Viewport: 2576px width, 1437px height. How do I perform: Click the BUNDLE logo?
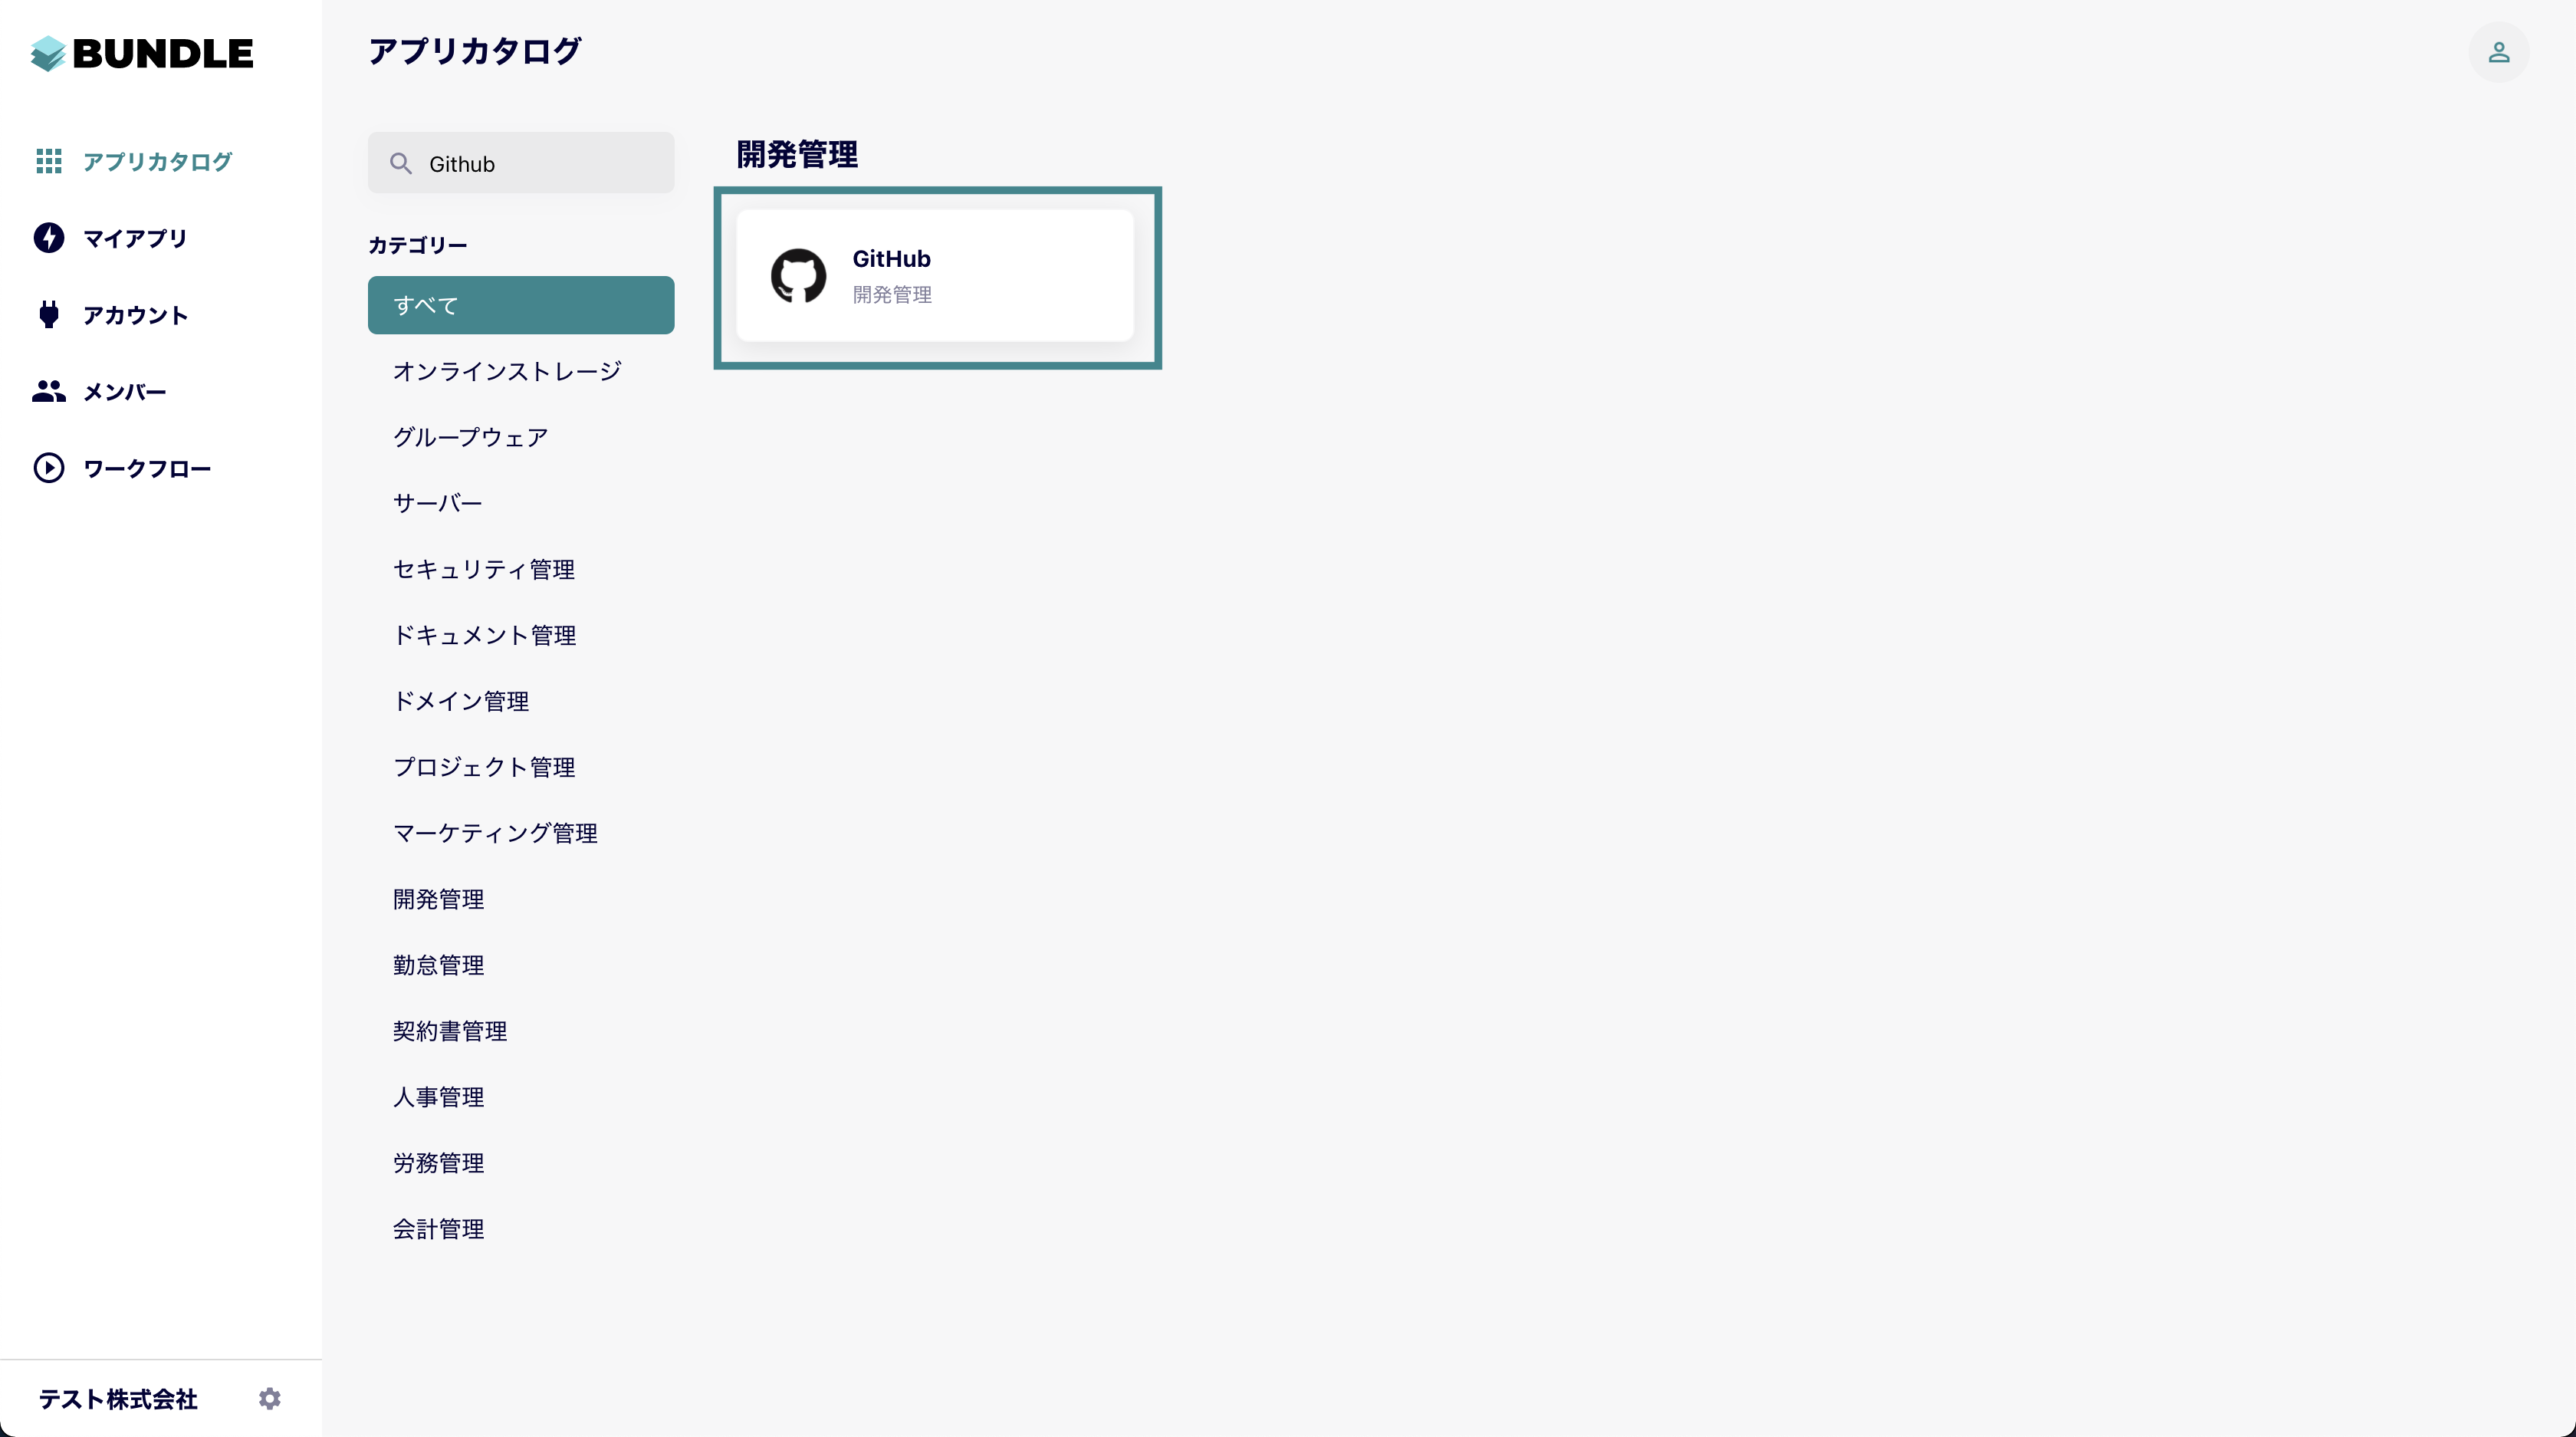tap(142, 54)
